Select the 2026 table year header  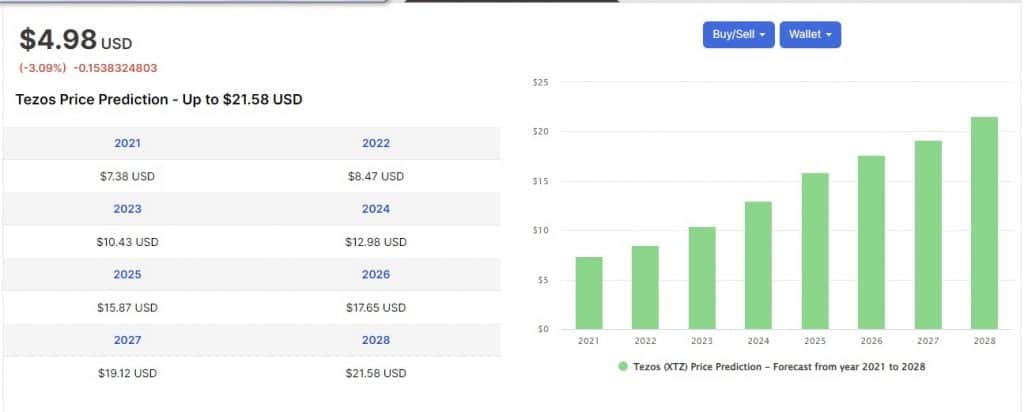pos(376,274)
